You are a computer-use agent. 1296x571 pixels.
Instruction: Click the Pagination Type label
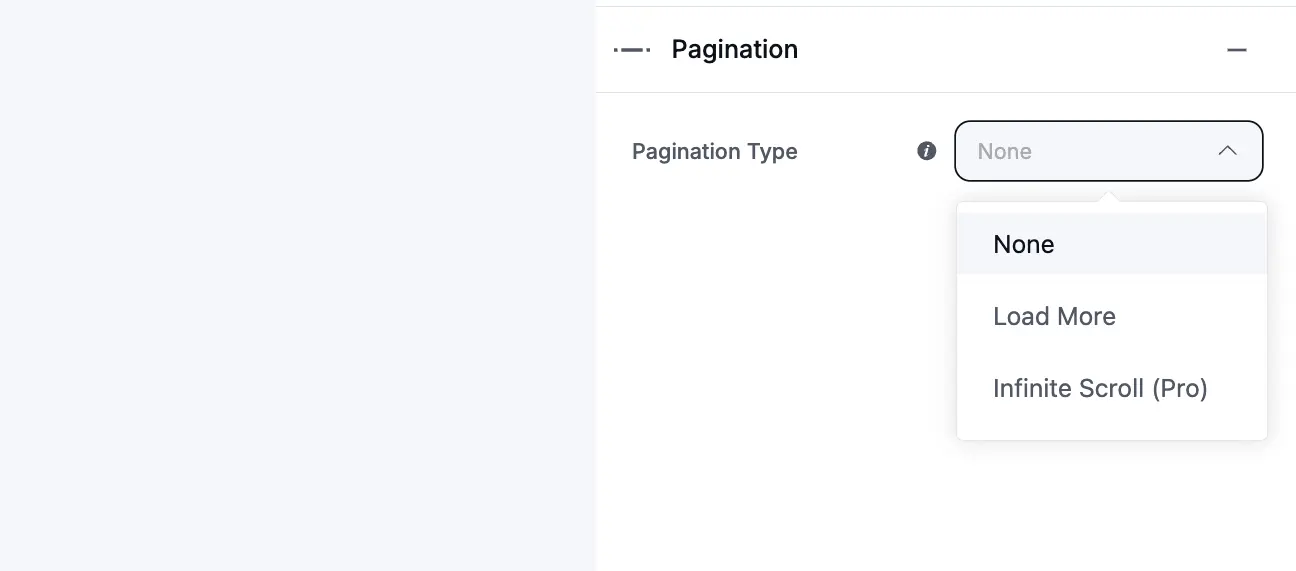tap(714, 152)
